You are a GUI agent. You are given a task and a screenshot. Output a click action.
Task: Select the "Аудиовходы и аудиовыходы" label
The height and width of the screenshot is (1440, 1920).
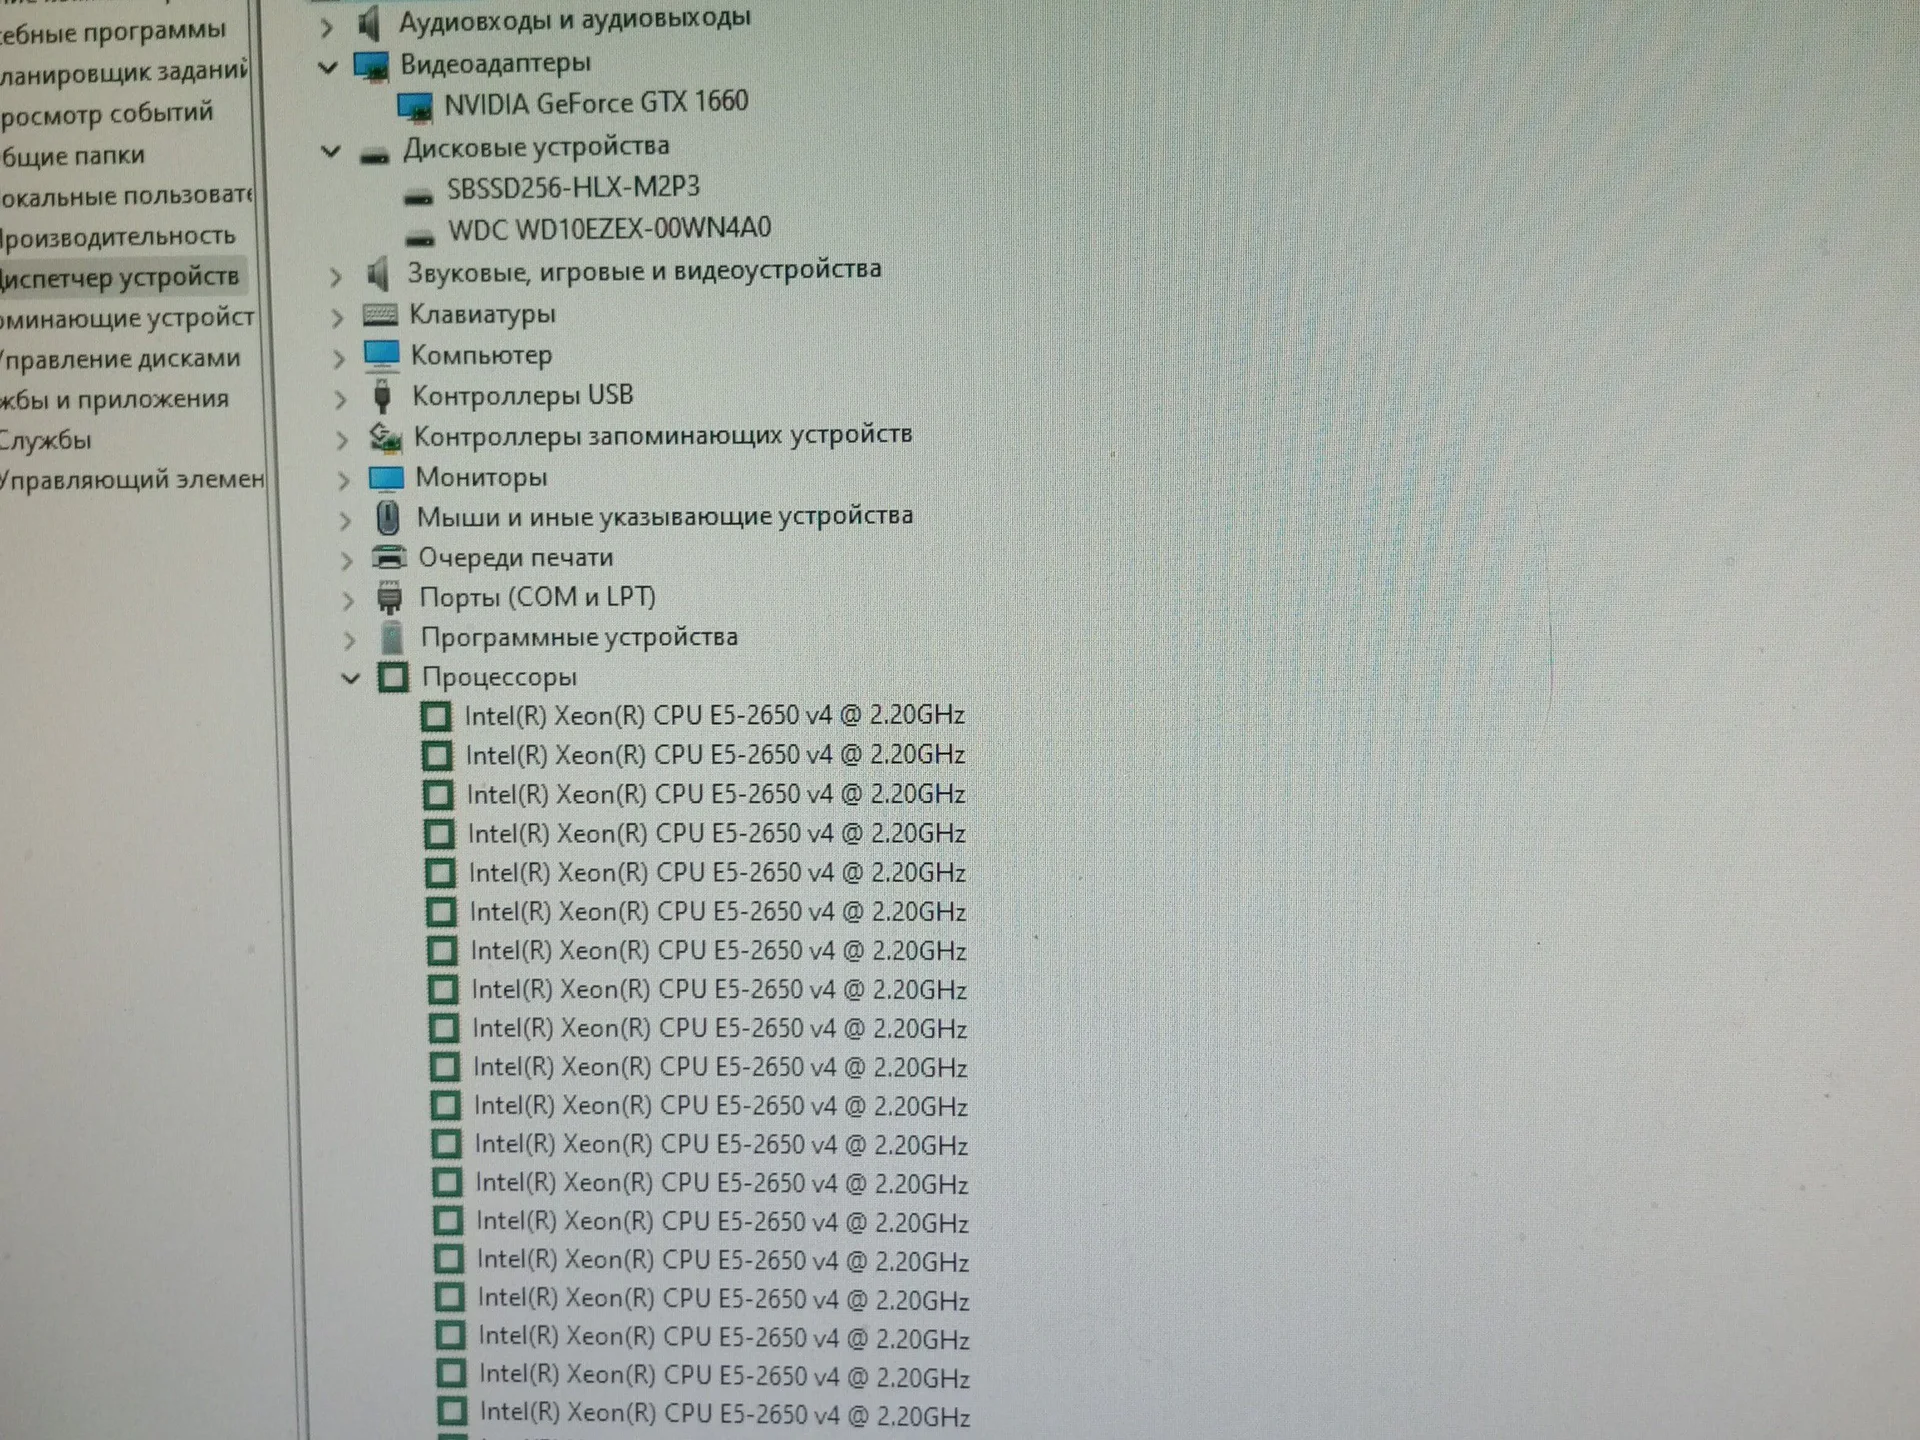coord(575,18)
